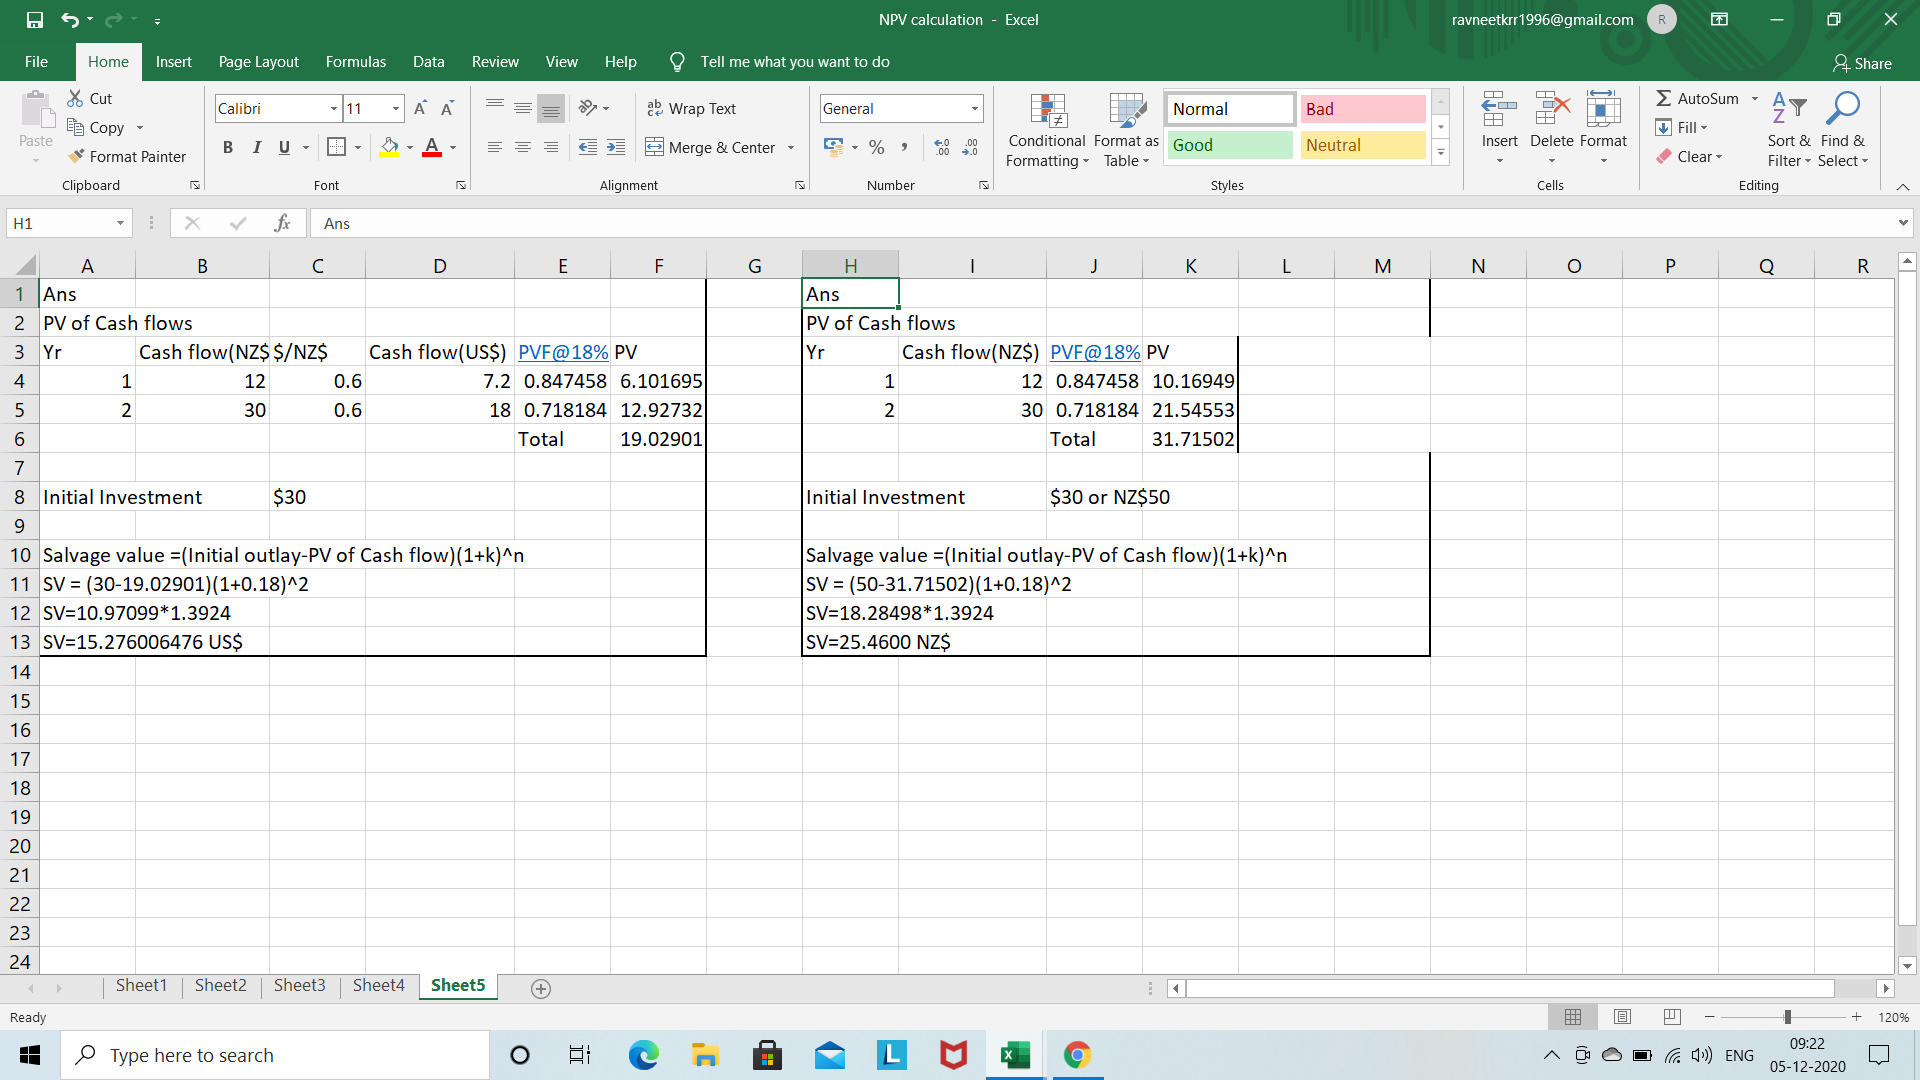Click the red Font Color A icon

[x=432, y=147]
